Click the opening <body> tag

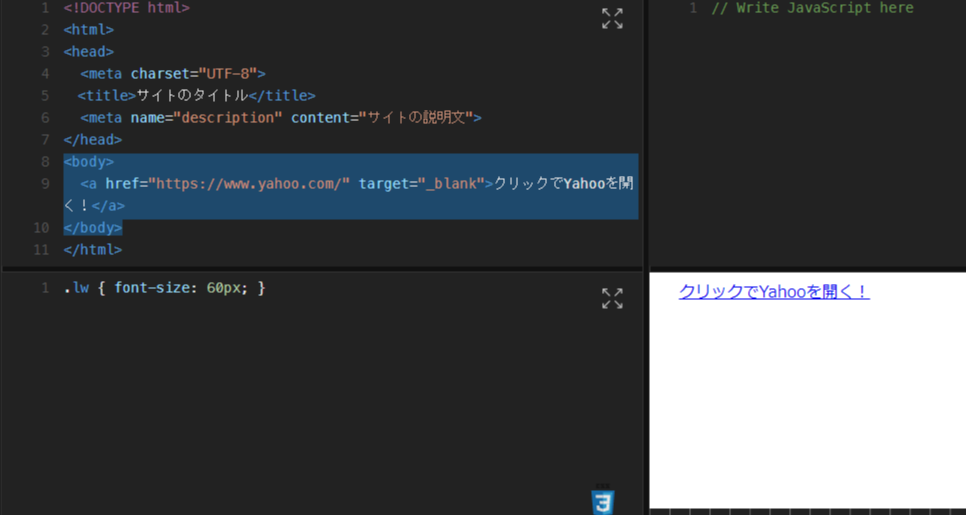pos(89,162)
